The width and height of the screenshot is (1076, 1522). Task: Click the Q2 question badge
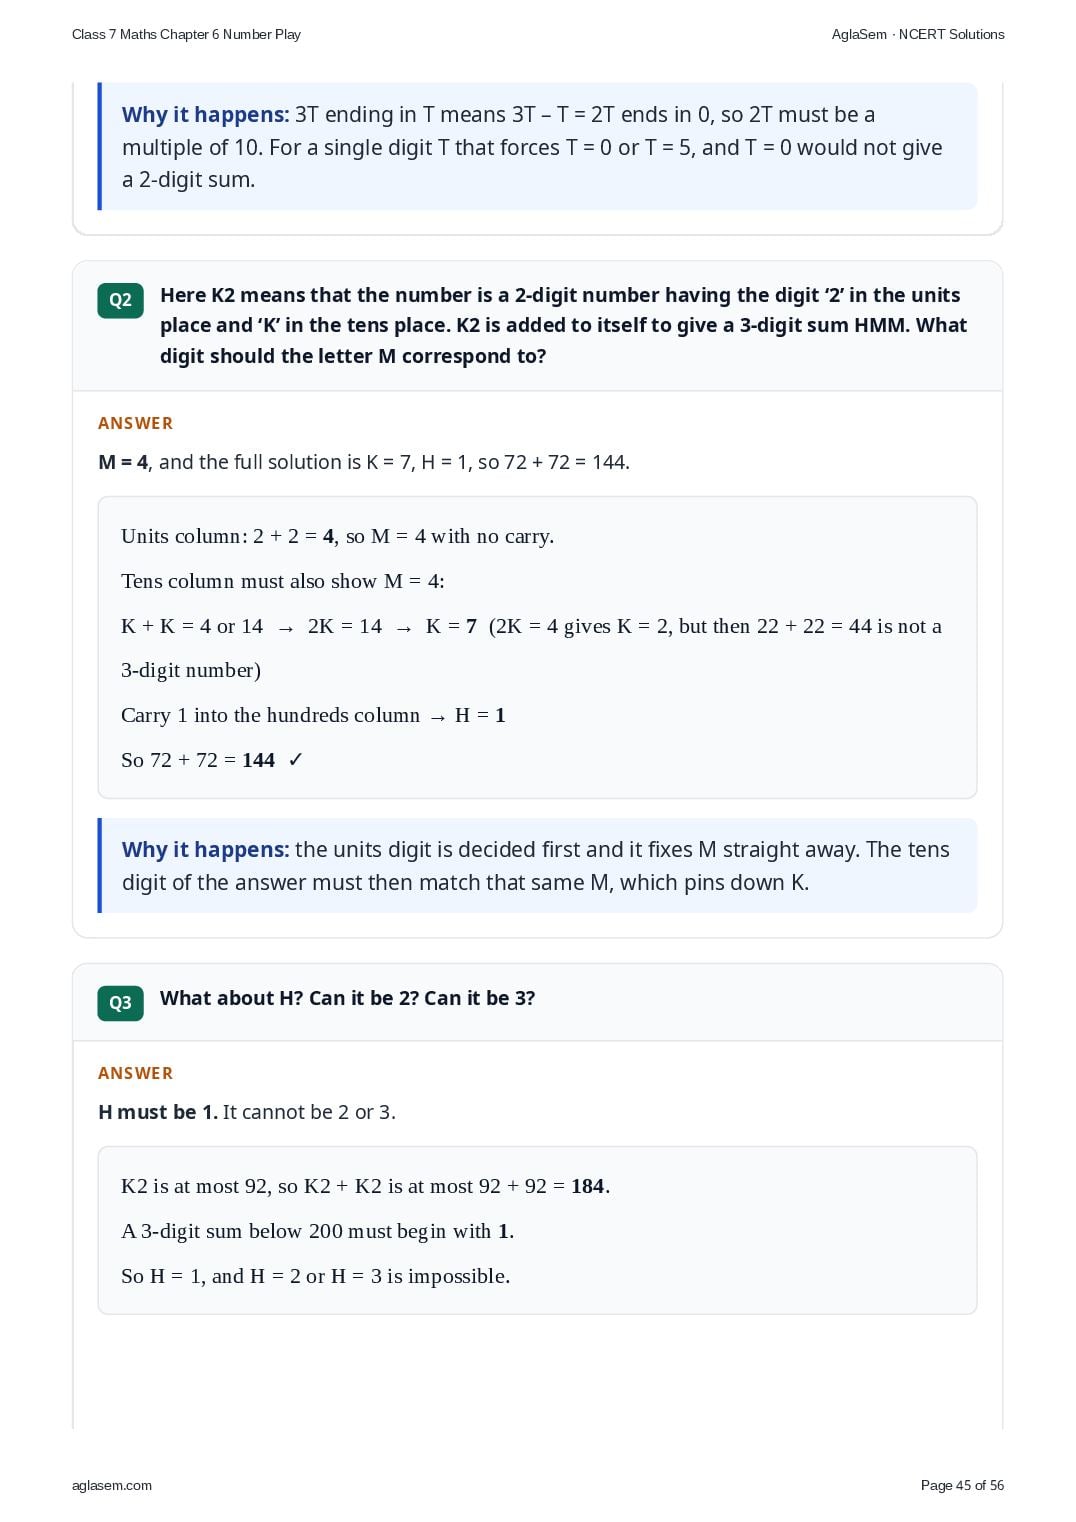click(120, 300)
